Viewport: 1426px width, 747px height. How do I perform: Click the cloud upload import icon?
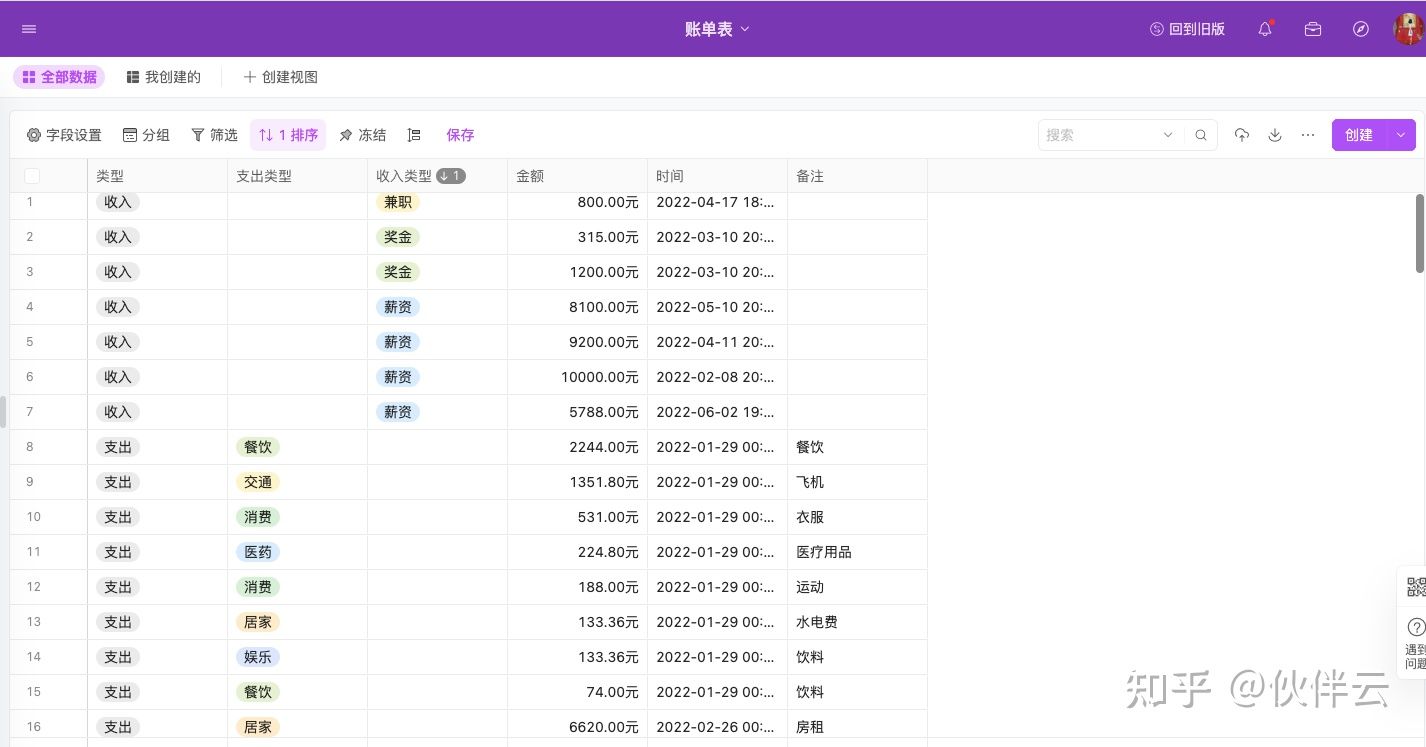[1242, 135]
